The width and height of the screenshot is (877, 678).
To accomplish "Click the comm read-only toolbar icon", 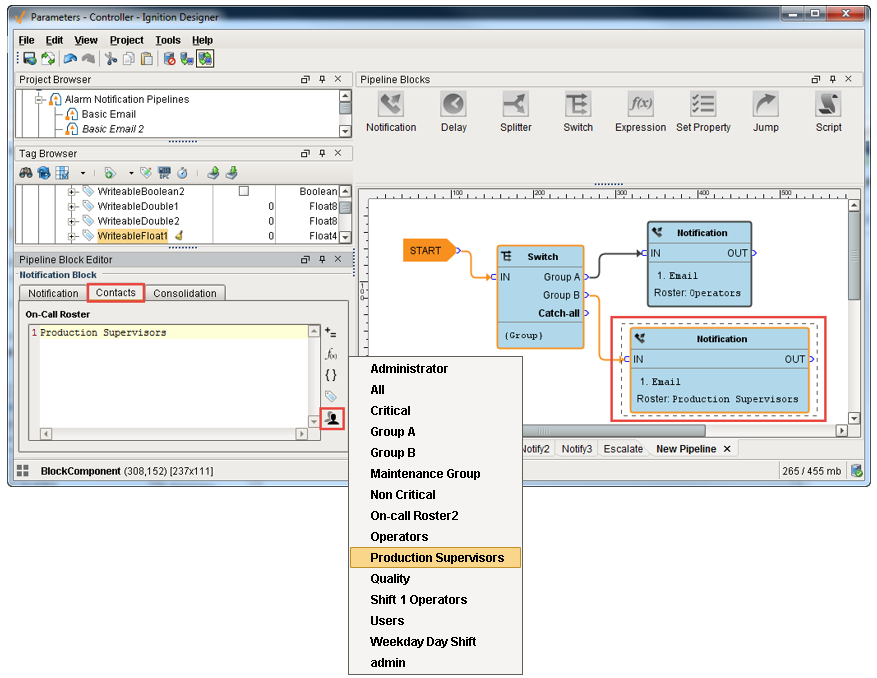I will [187, 58].
